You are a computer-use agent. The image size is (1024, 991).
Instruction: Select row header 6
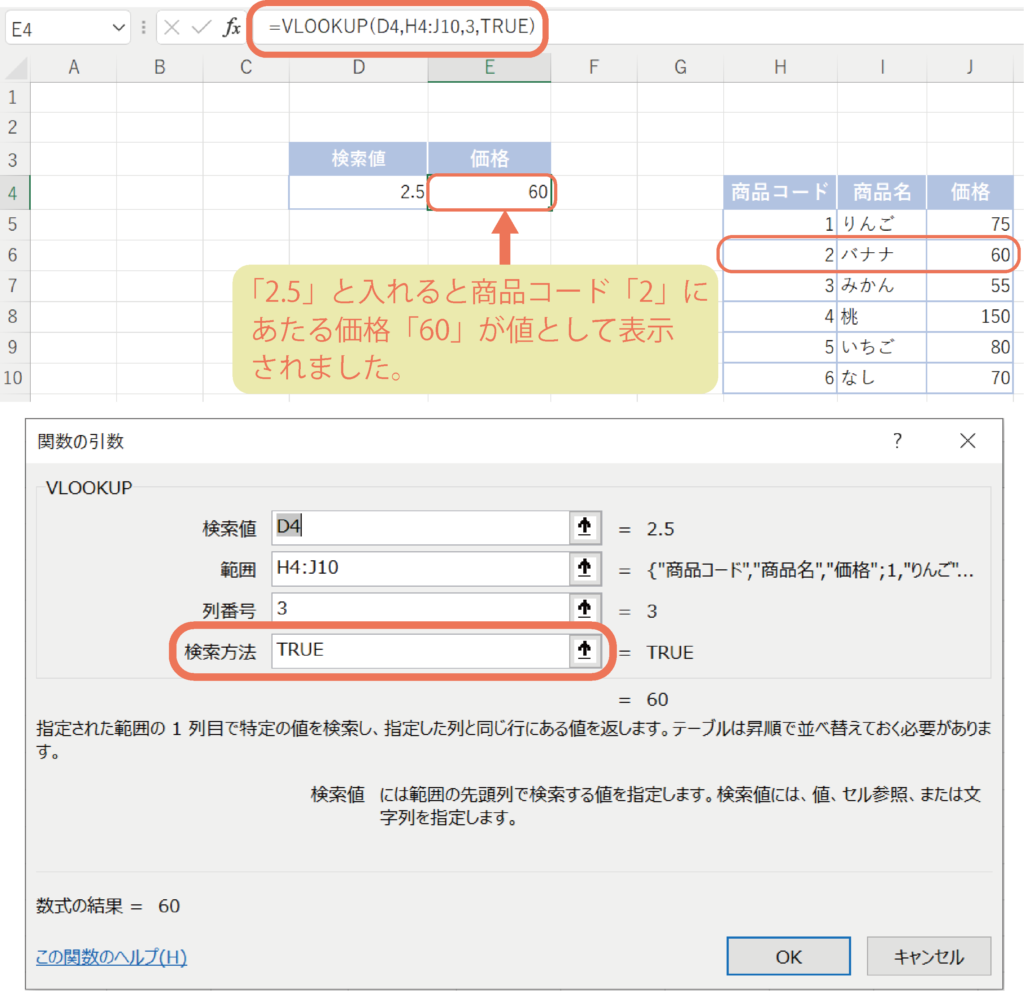tap(14, 255)
